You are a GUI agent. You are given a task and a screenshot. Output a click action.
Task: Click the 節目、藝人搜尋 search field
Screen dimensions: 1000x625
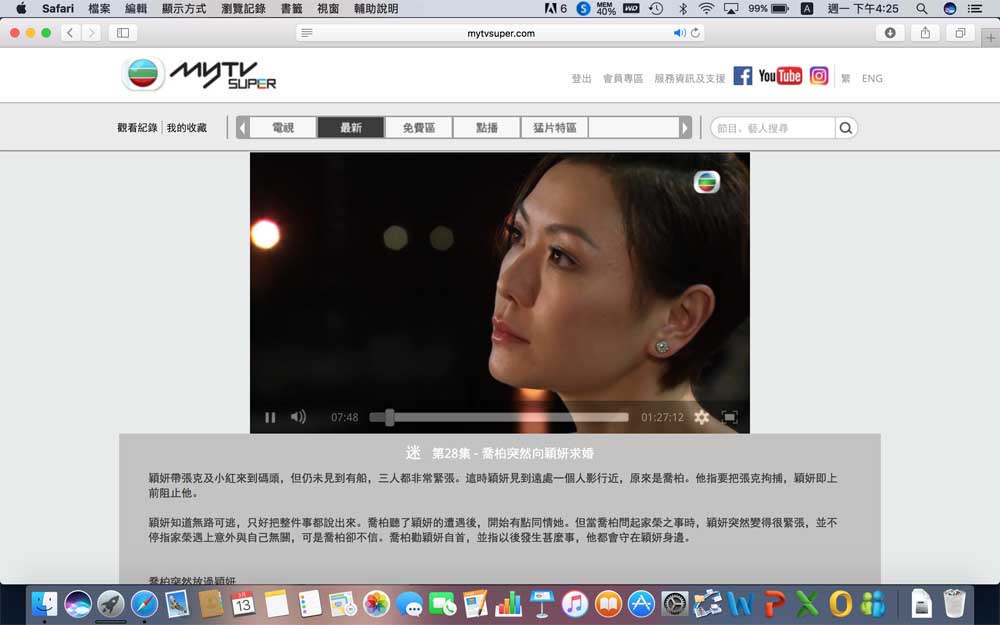click(773, 128)
